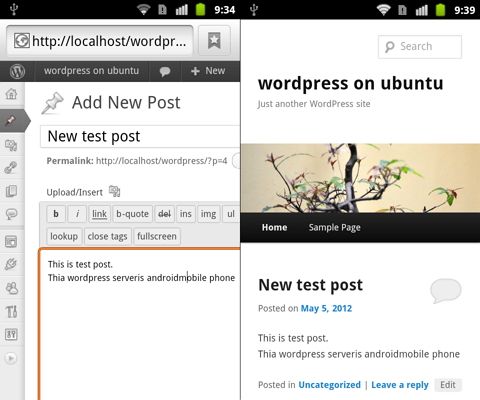This screenshot has height=400, width=480.
Task: Open the Appearance sidebar icon
Action: pos(11,242)
